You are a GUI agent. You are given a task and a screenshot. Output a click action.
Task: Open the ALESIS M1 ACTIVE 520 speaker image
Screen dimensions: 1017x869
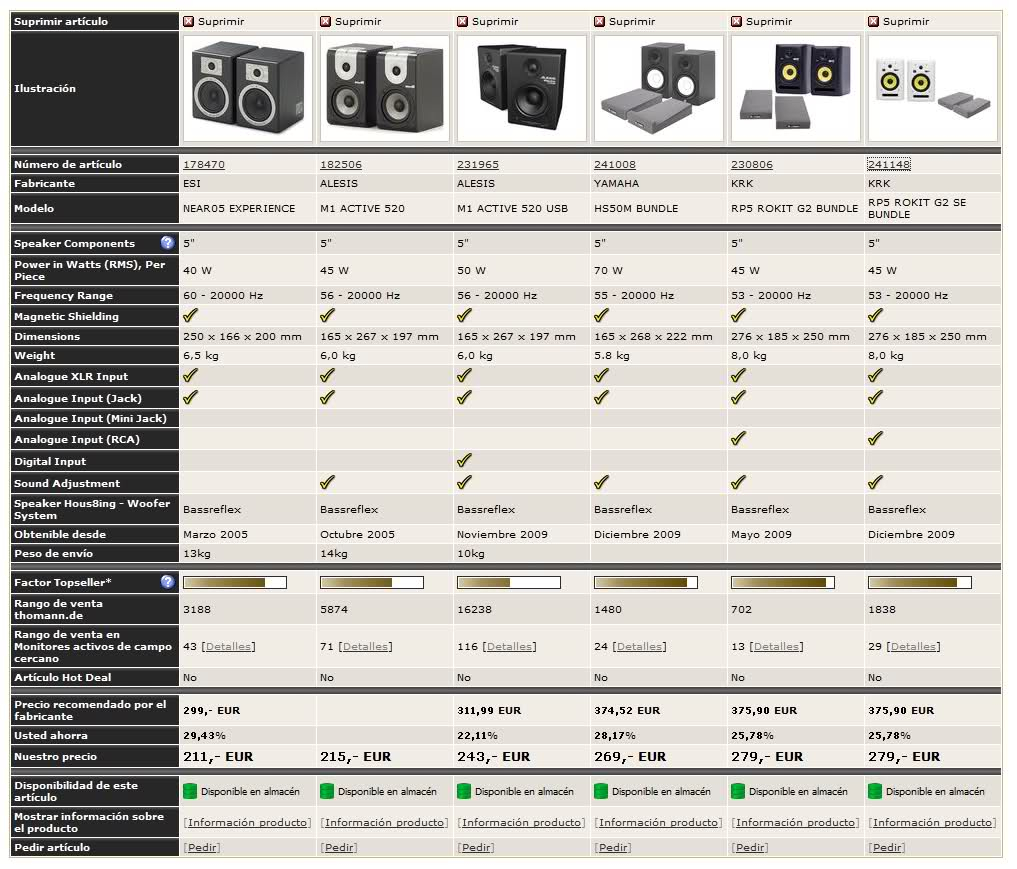pos(385,88)
